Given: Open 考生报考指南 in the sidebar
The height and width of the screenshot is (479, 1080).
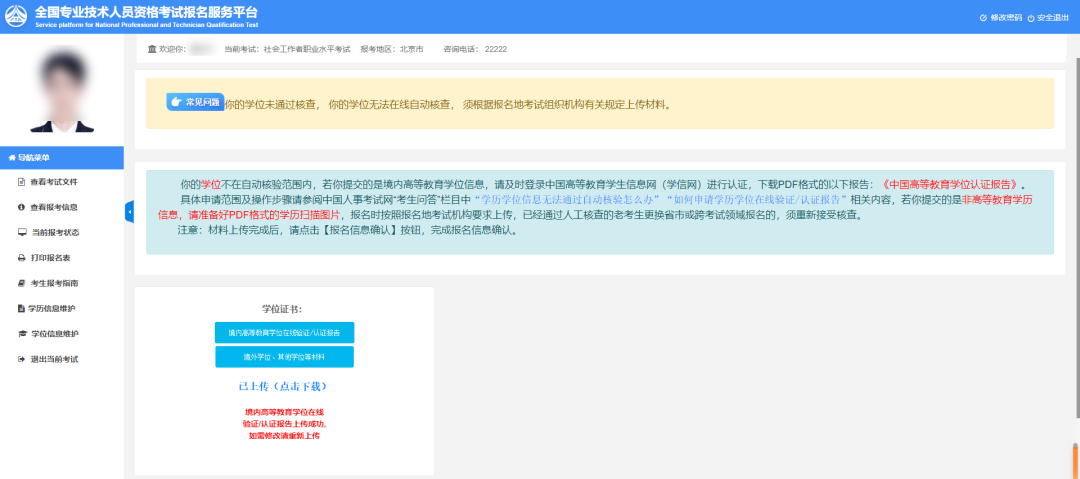Looking at the screenshot, I should (x=61, y=283).
